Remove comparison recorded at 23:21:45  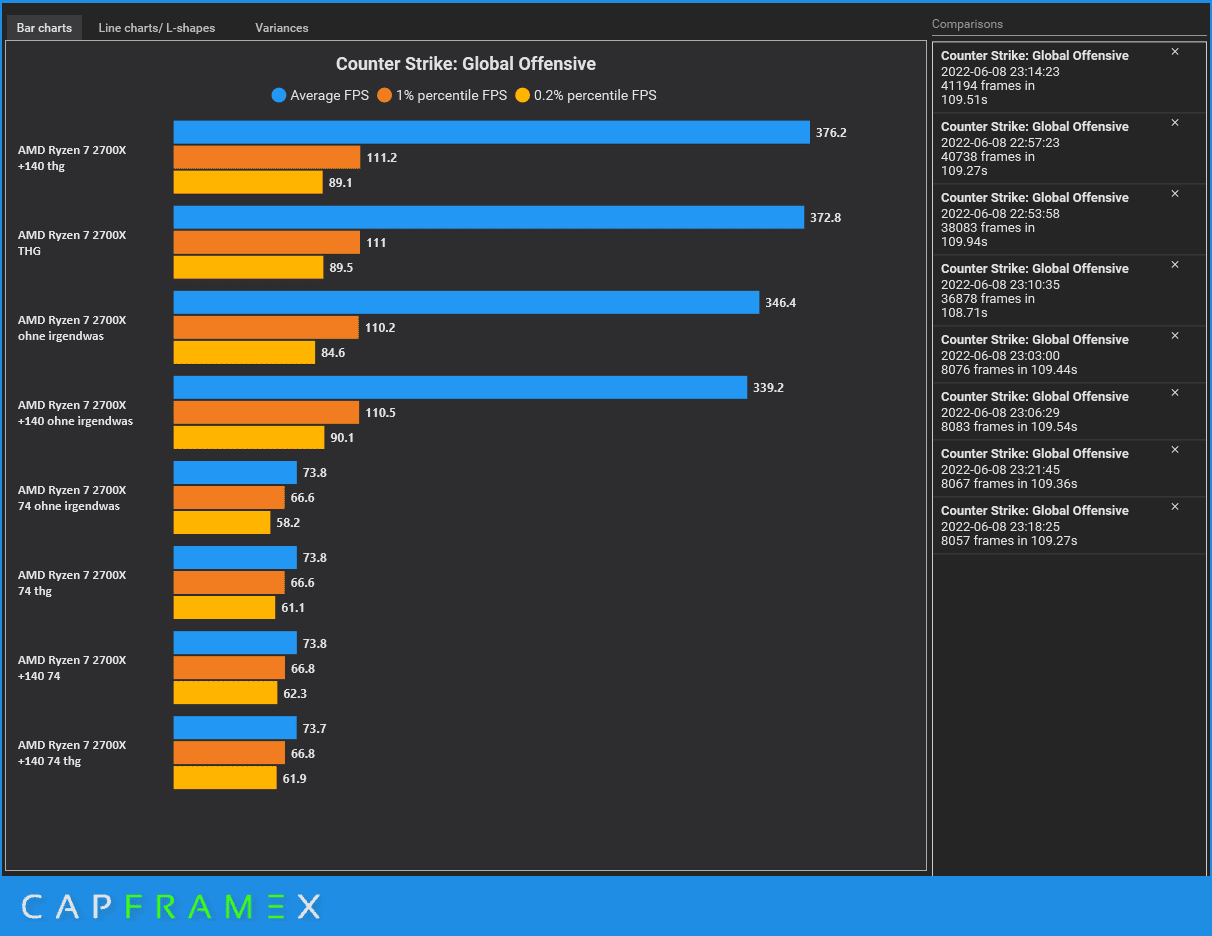pos(1175,449)
